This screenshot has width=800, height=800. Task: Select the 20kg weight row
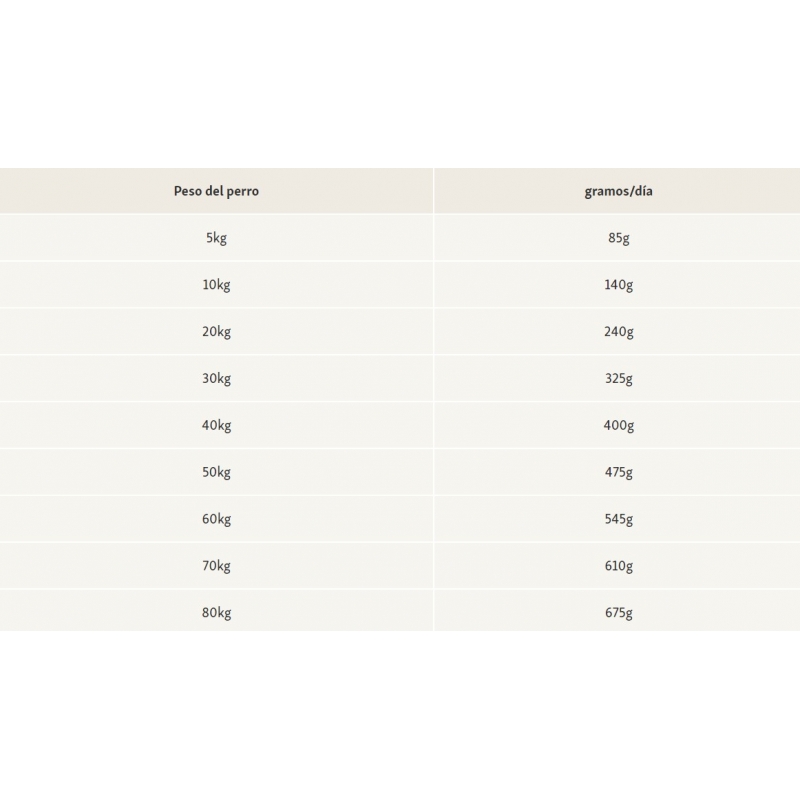pos(216,332)
